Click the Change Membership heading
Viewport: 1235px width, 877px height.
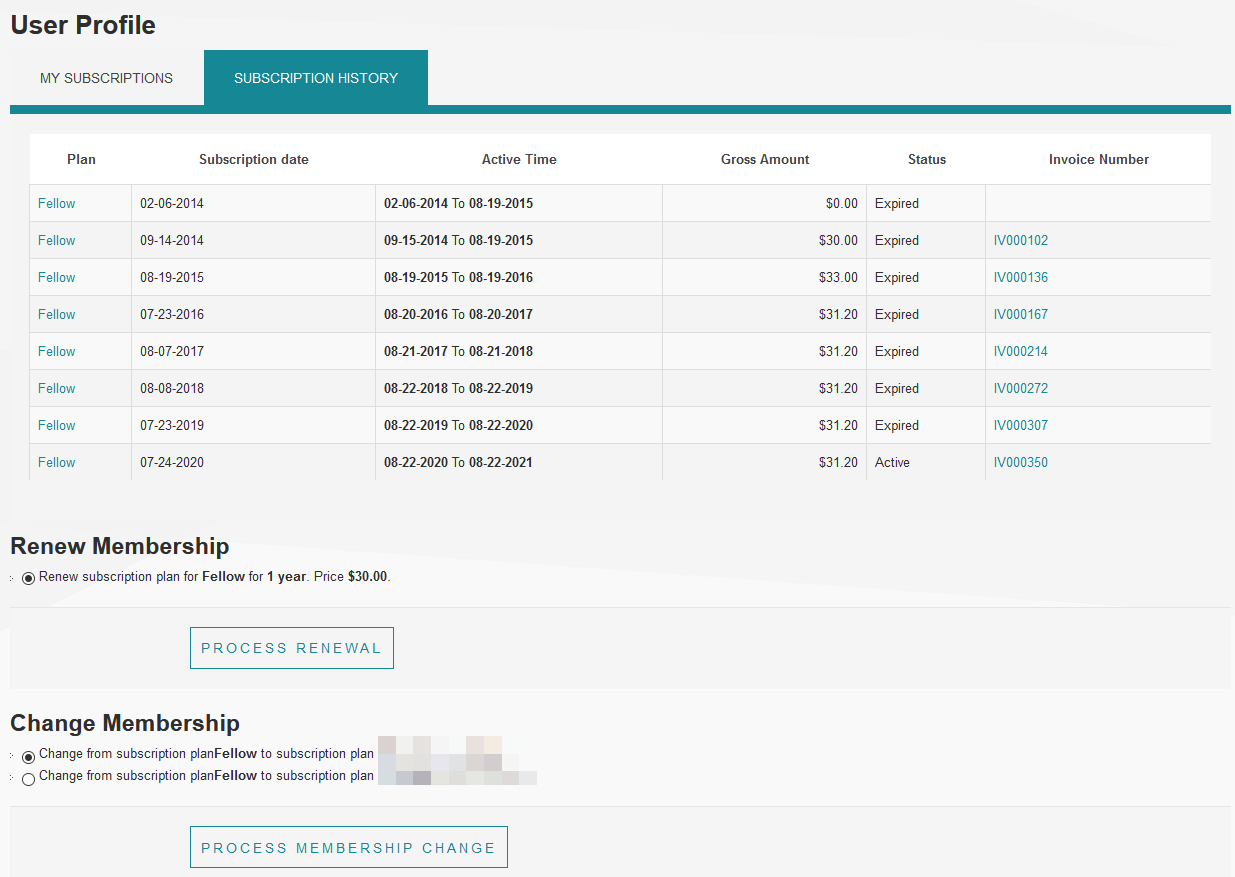coord(125,723)
